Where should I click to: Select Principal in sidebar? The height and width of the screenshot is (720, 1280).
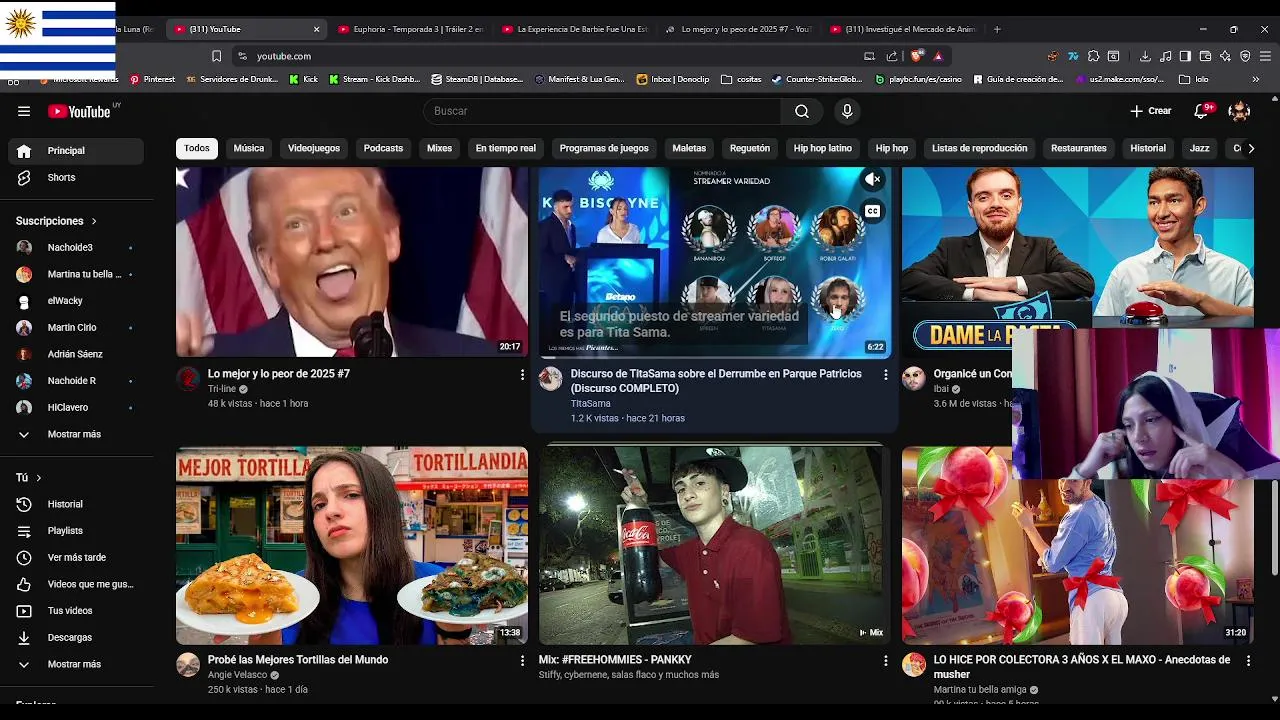point(75,151)
